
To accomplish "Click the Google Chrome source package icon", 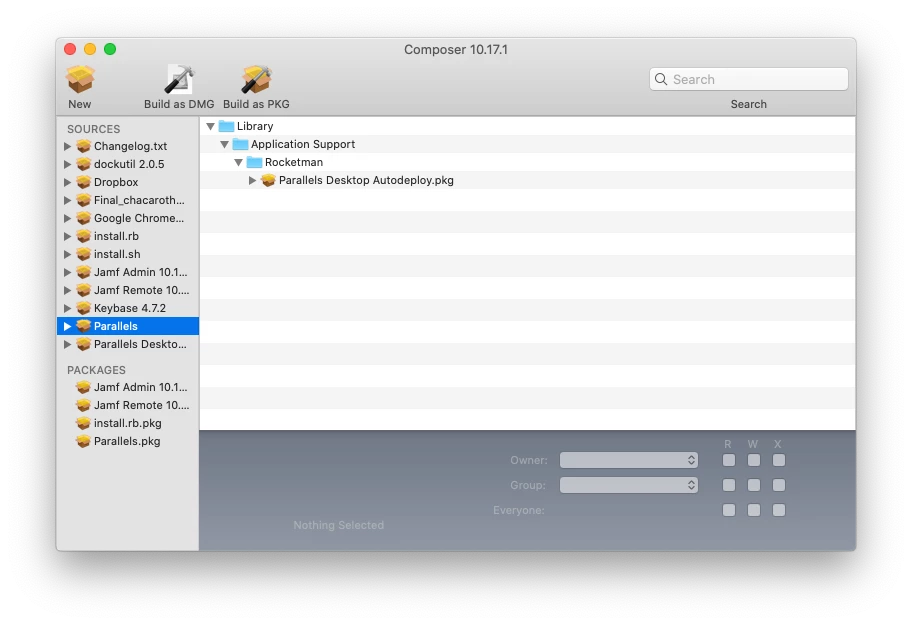I will click(84, 218).
